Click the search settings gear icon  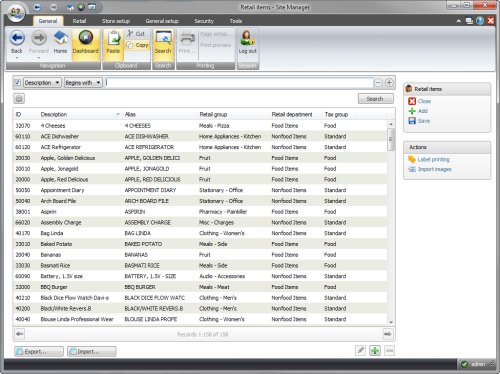pyautogui.click(x=19, y=98)
